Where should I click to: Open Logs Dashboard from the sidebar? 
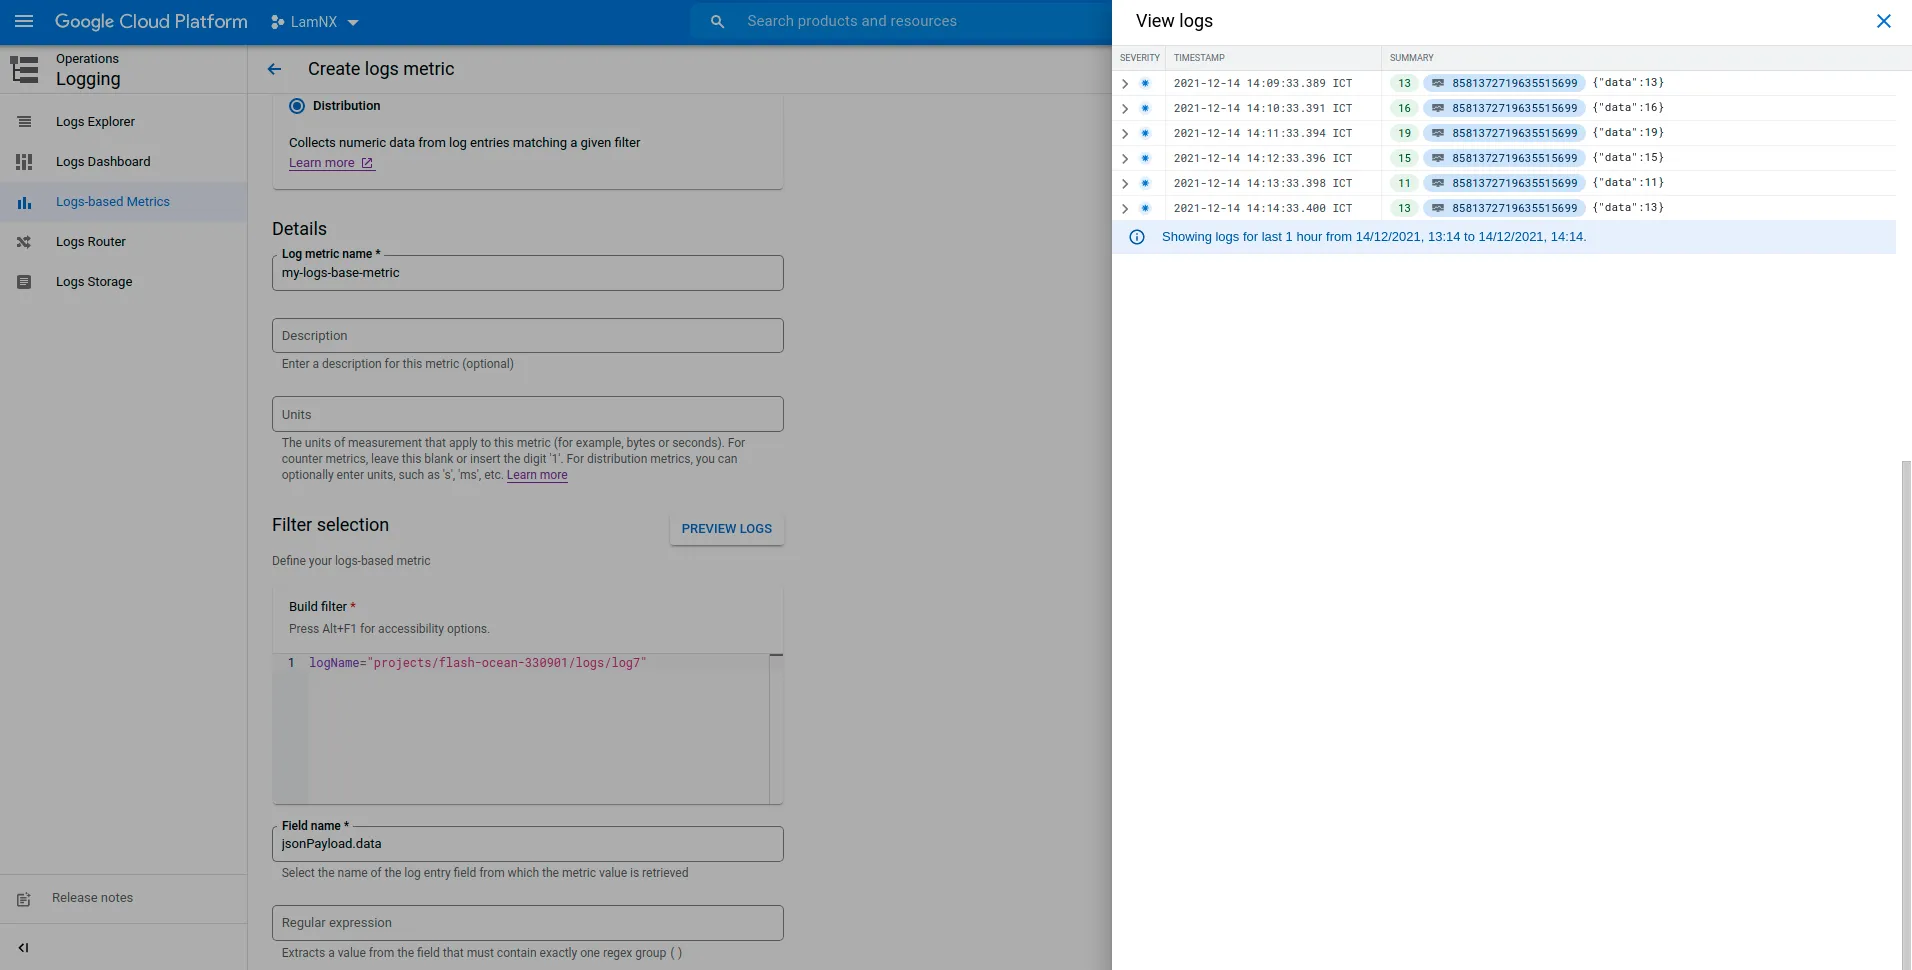point(123,162)
